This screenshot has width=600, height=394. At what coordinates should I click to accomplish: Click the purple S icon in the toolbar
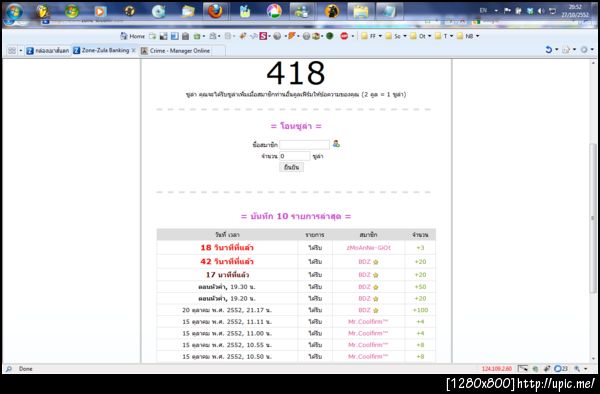pos(263,36)
